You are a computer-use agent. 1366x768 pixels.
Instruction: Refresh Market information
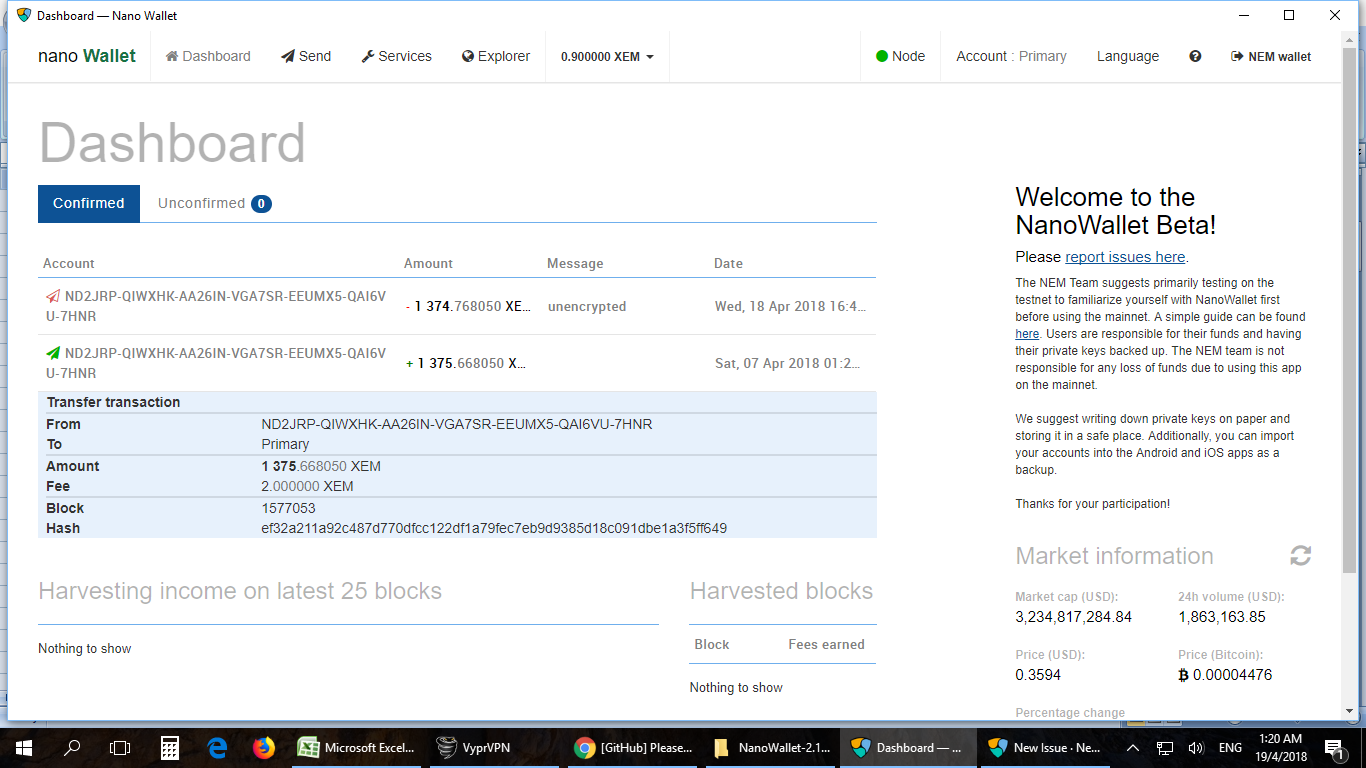[x=1300, y=555]
